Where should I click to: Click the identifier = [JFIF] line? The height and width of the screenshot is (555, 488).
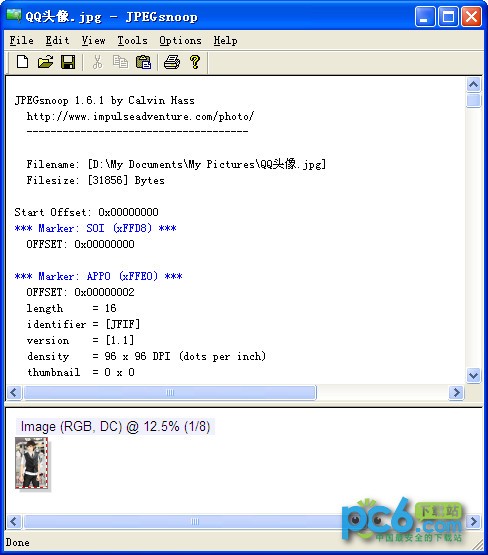click(x=83, y=324)
